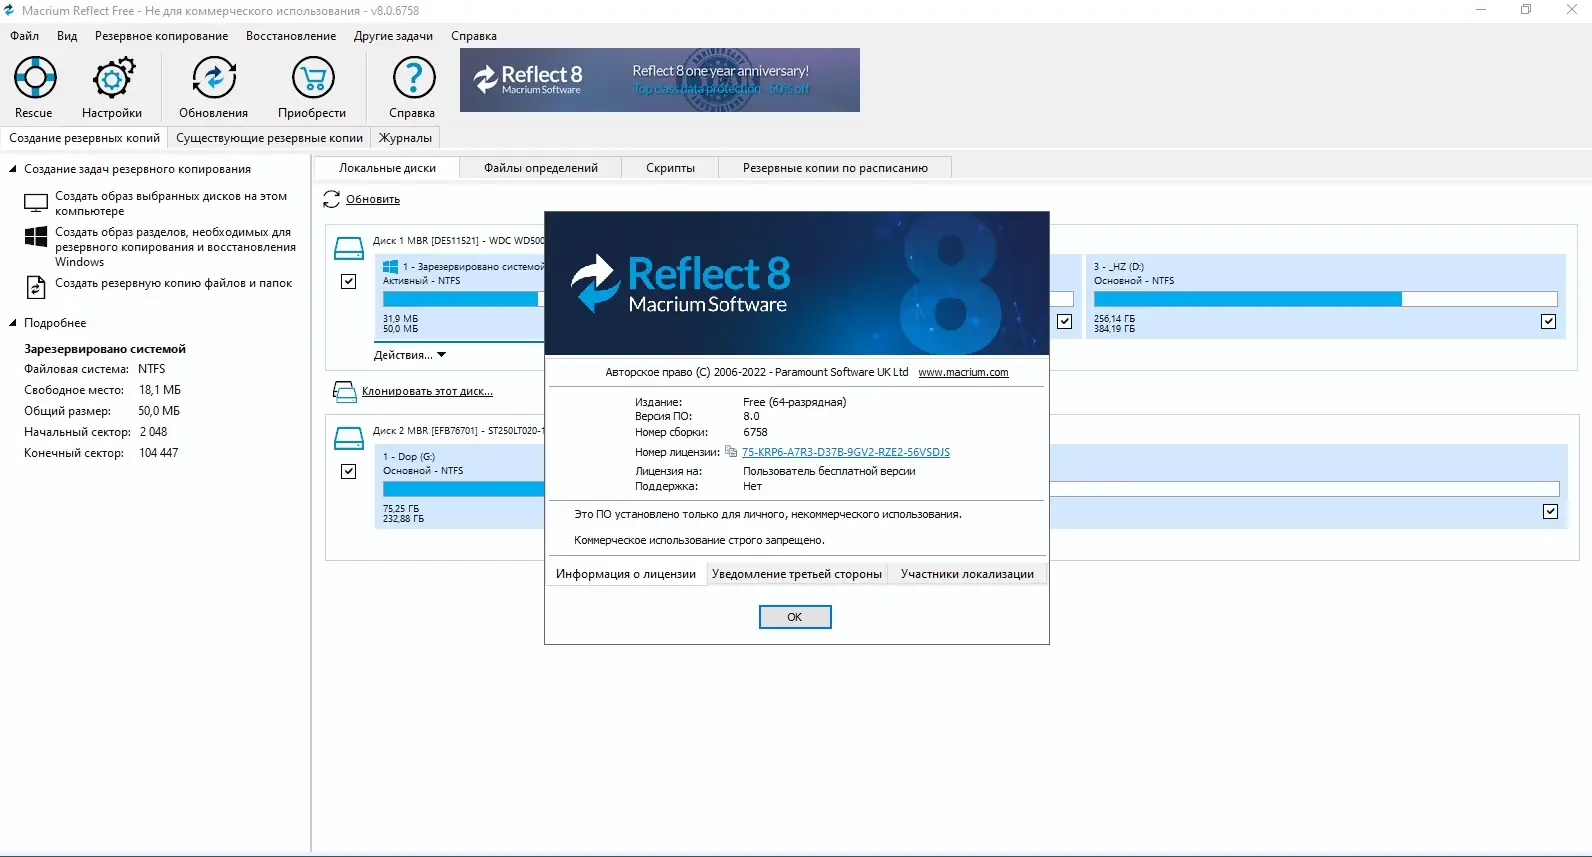Click the file backup document icon

click(x=36, y=287)
